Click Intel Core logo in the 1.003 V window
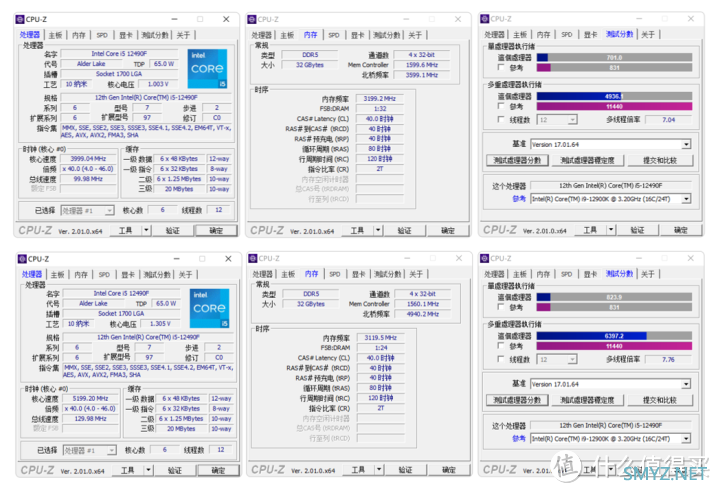This screenshot has width=720, height=493. tap(208, 69)
